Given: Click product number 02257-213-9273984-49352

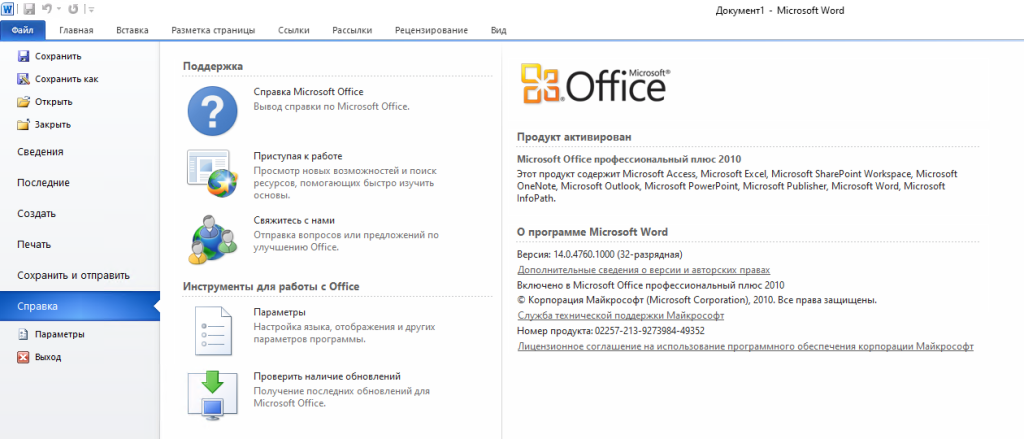Looking at the screenshot, I should click(x=650, y=331).
